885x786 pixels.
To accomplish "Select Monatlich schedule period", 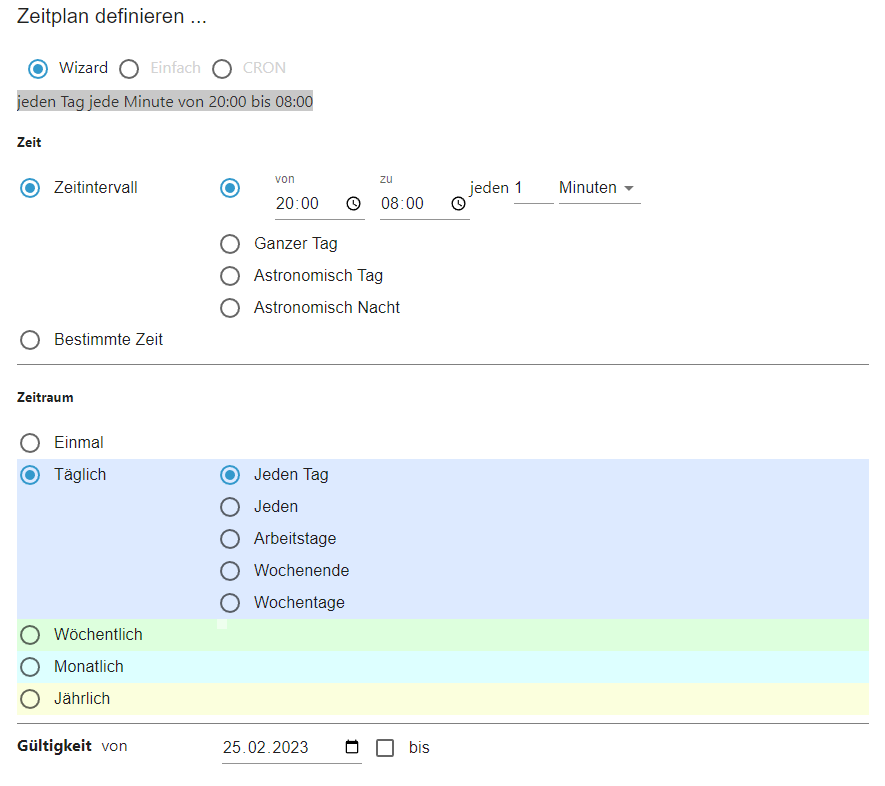I will [30, 667].
